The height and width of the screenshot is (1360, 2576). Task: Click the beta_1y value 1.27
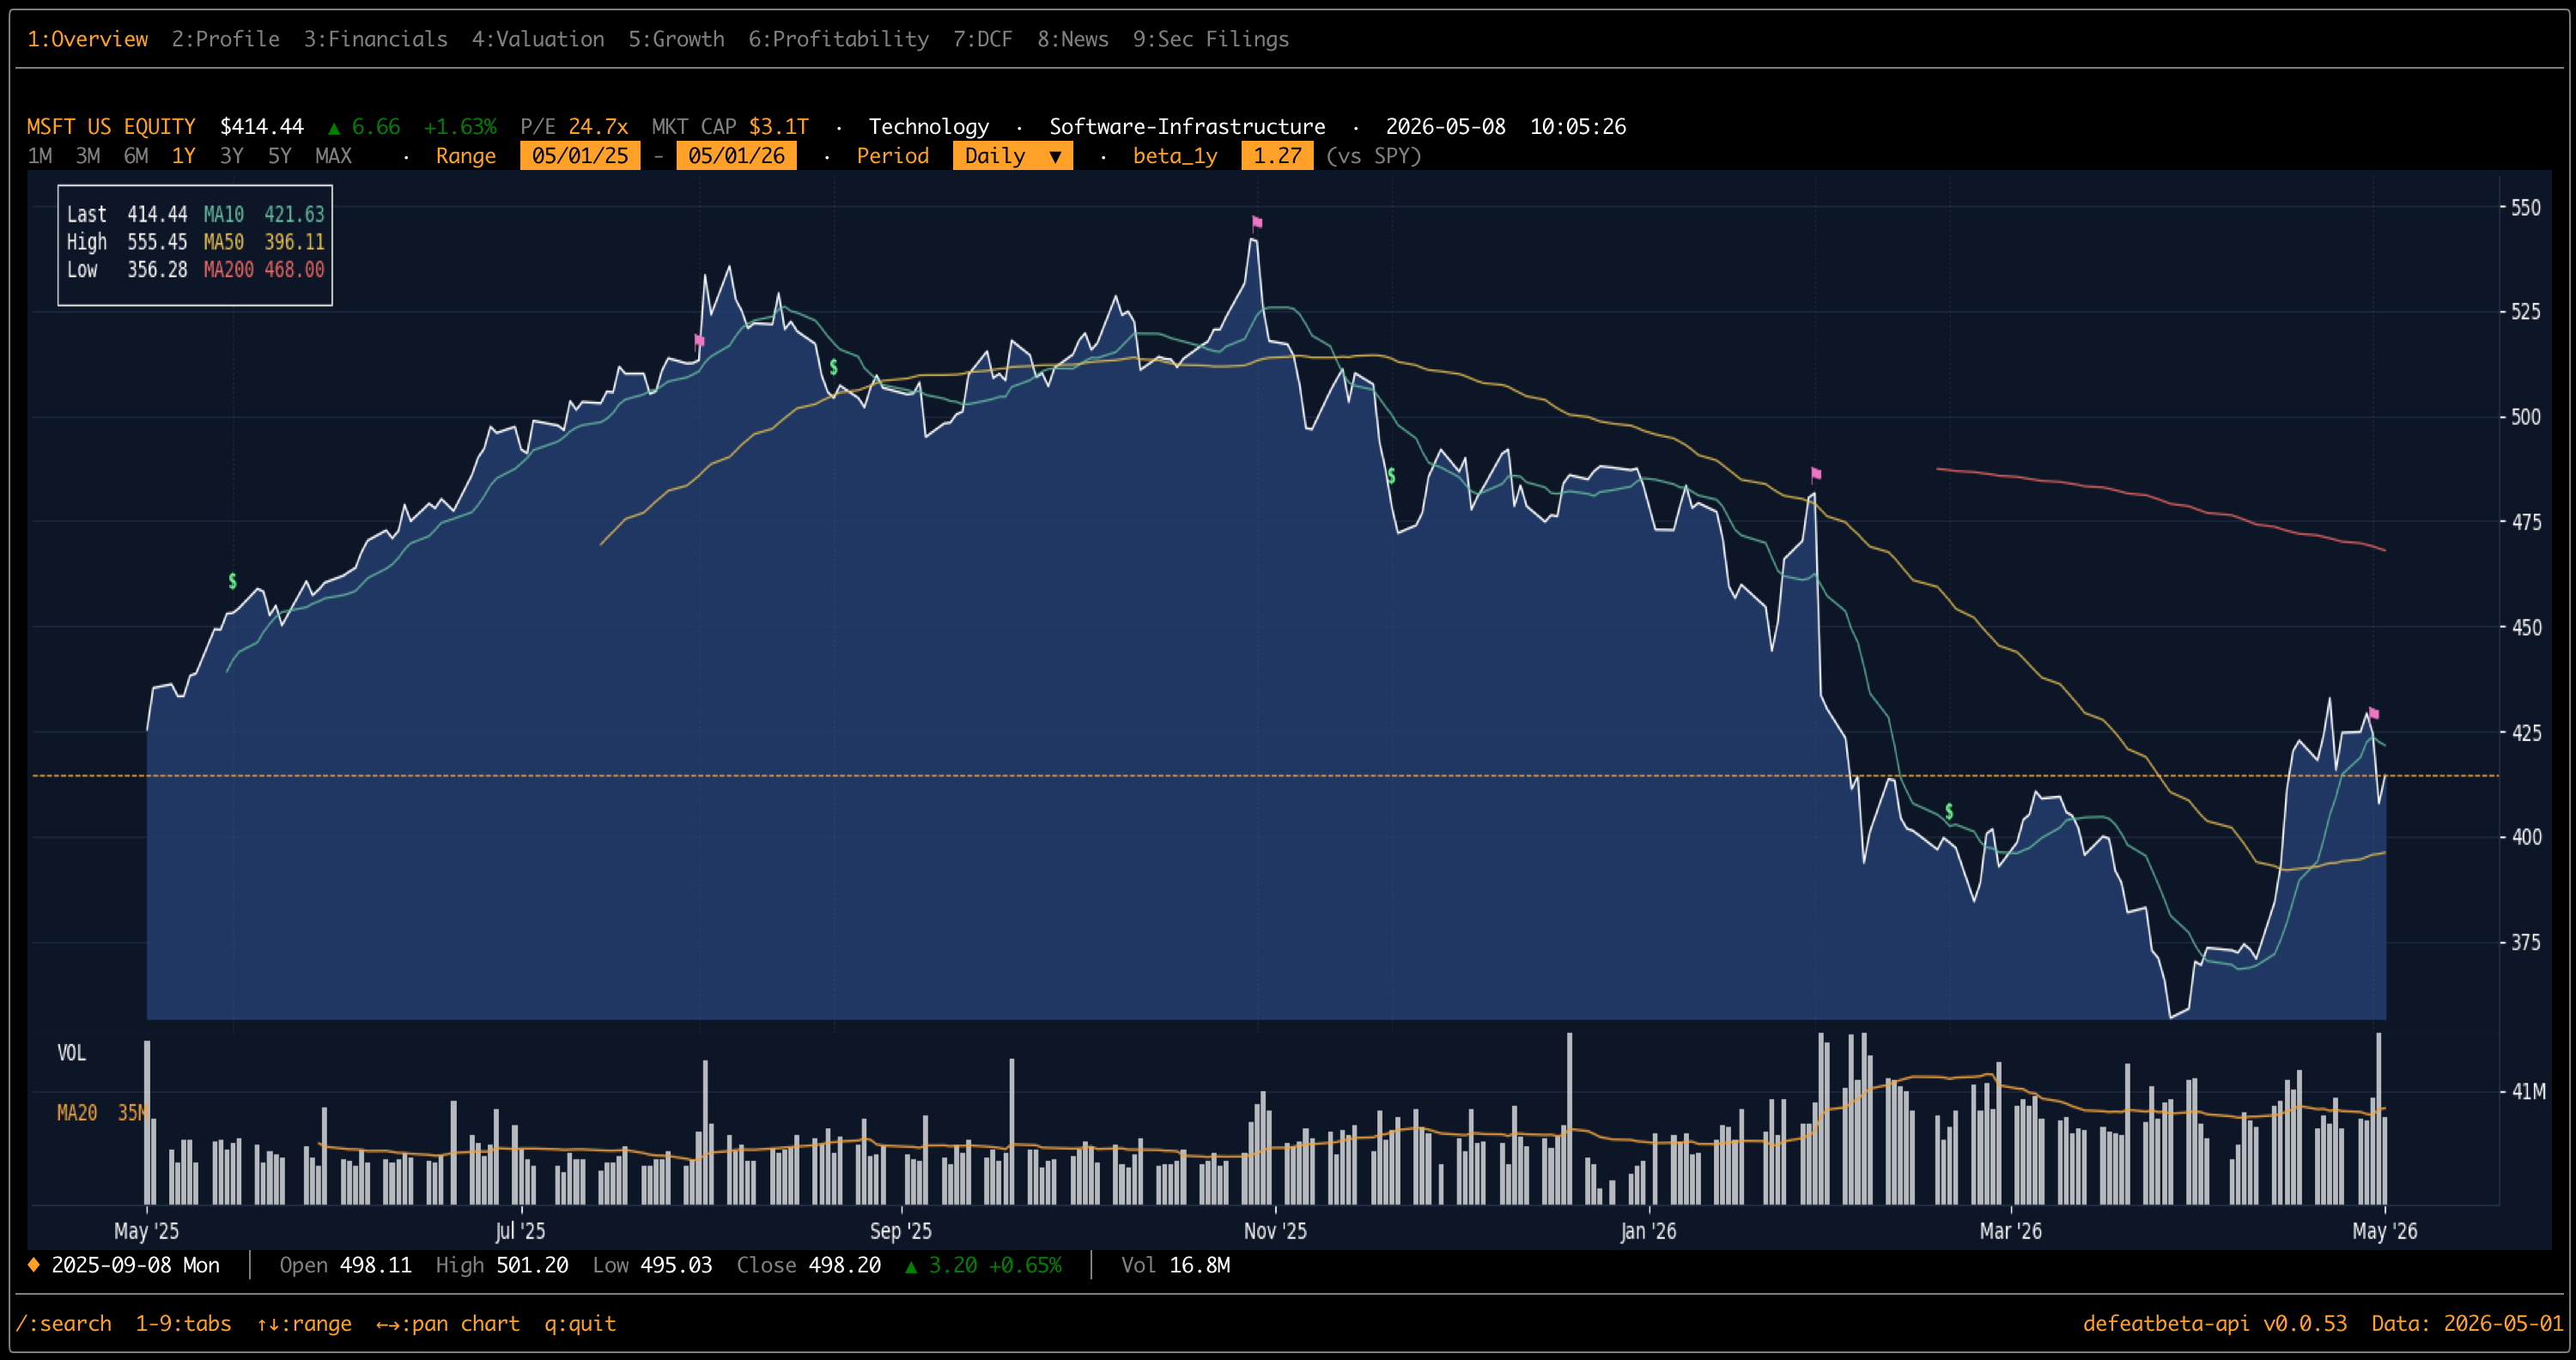pos(1277,156)
